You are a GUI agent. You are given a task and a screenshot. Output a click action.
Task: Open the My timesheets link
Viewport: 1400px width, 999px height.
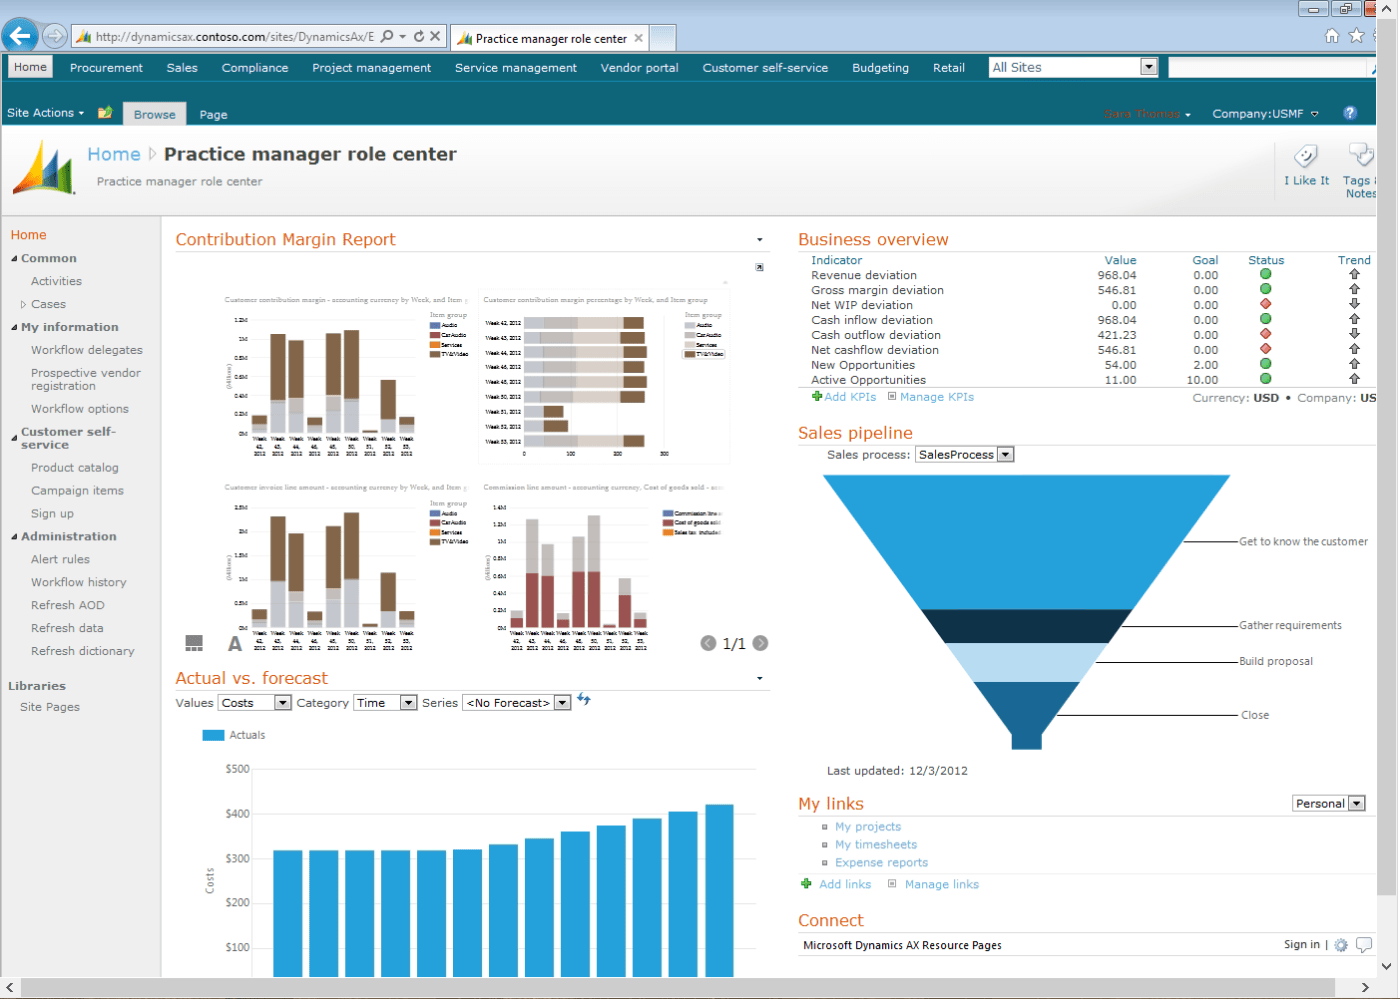[875, 845]
